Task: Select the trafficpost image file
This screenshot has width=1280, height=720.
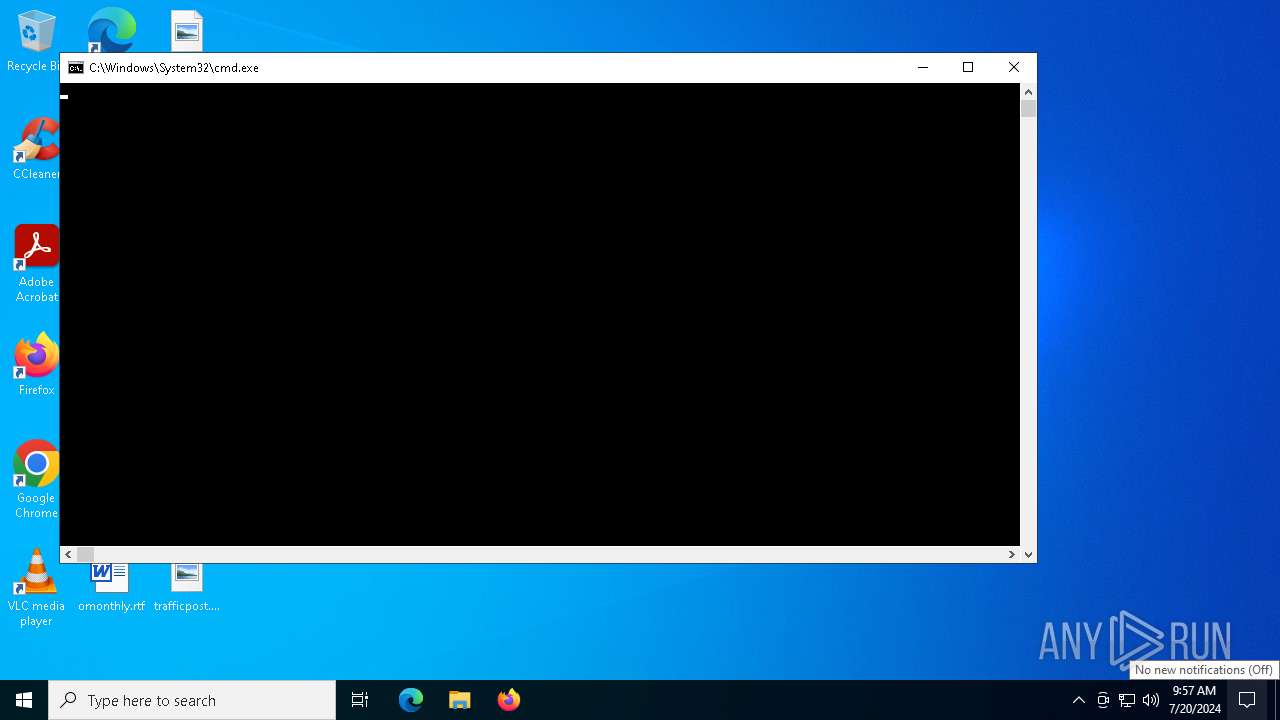Action: [187, 588]
